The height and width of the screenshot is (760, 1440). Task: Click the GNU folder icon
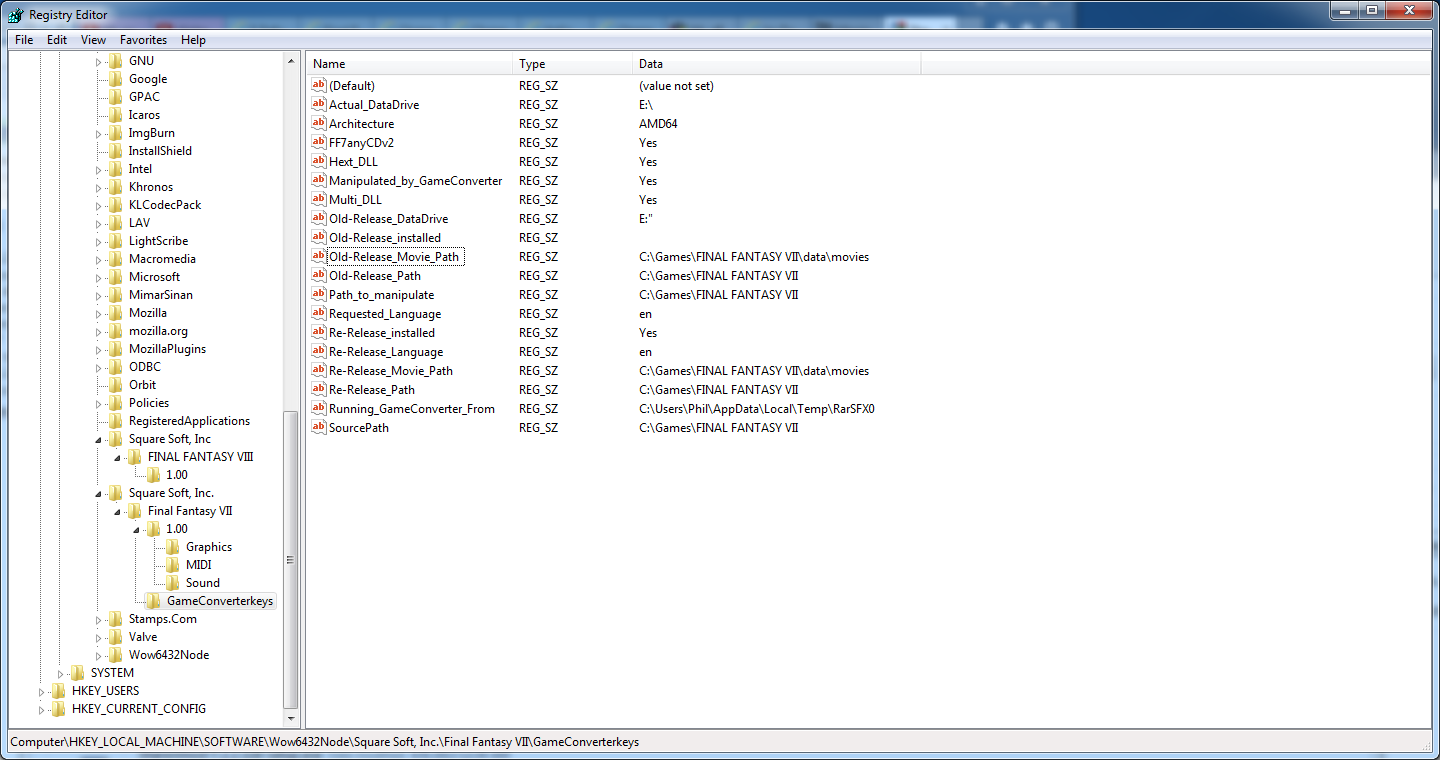pyautogui.click(x=116, y=61)
